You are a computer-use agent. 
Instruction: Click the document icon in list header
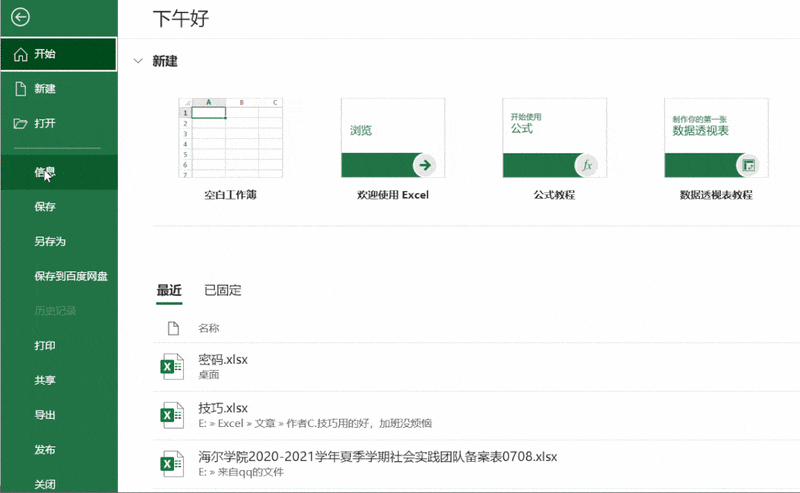click(x=173, y=328)
